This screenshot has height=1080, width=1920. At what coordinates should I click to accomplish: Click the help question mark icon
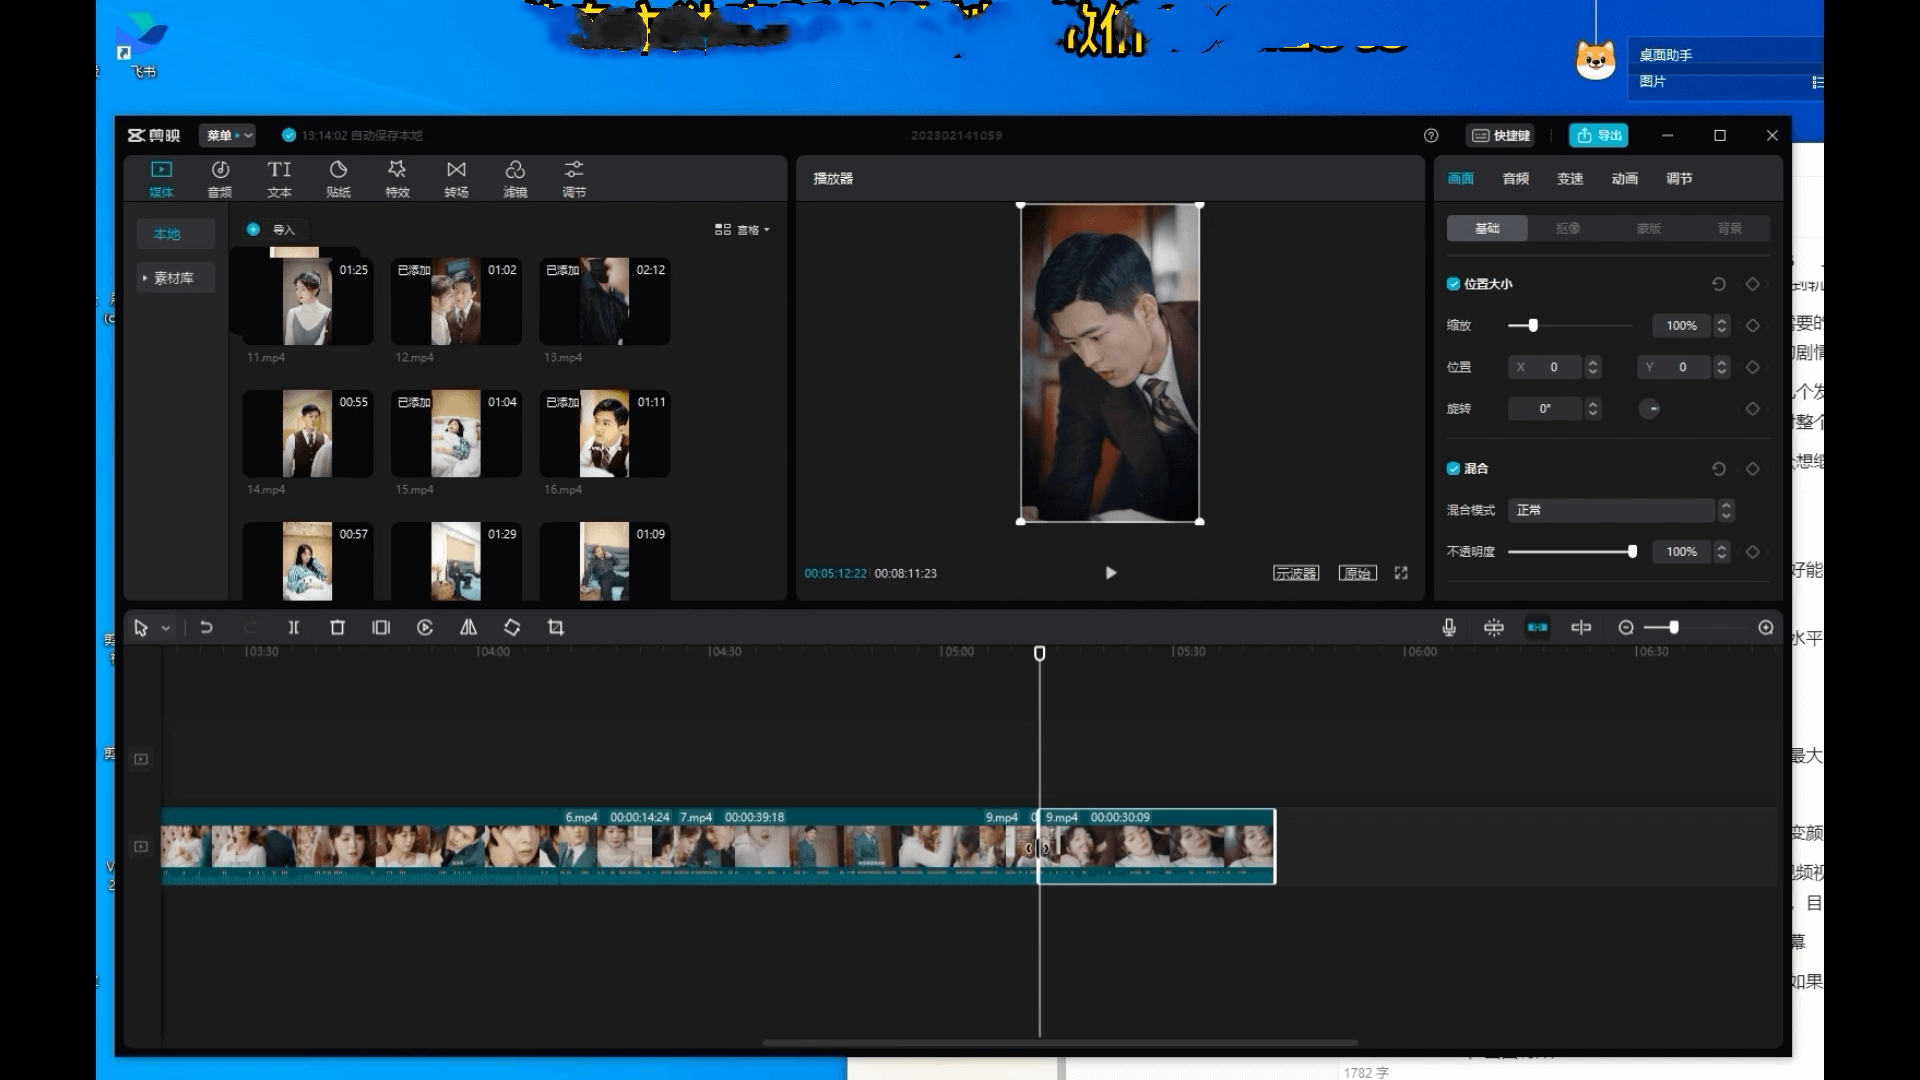click(1431, 135)
